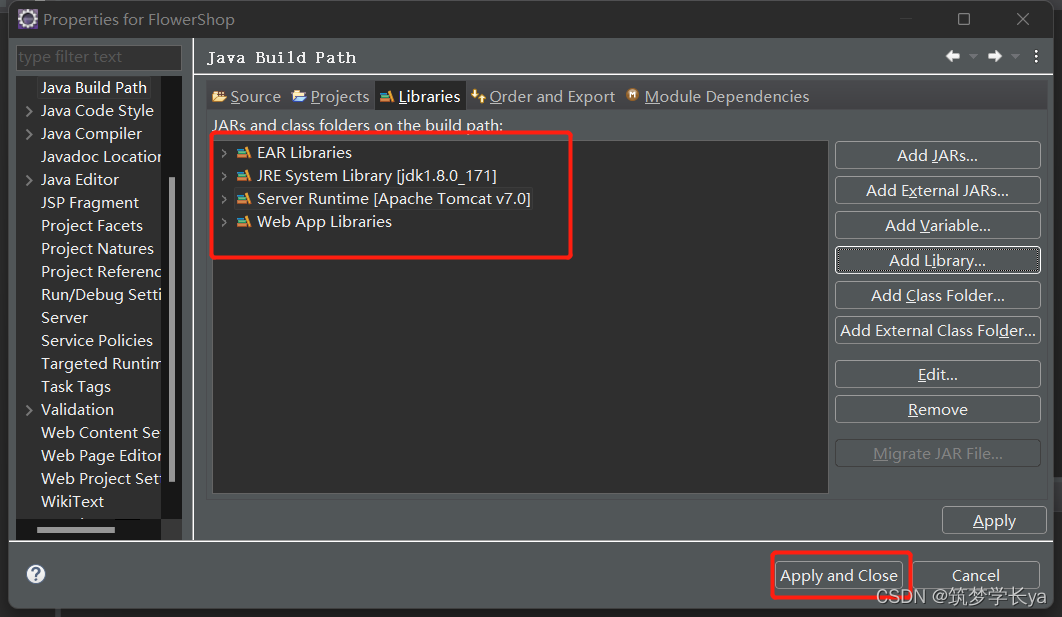
Task: Click the Add Variable button
Action: point(937,226)
